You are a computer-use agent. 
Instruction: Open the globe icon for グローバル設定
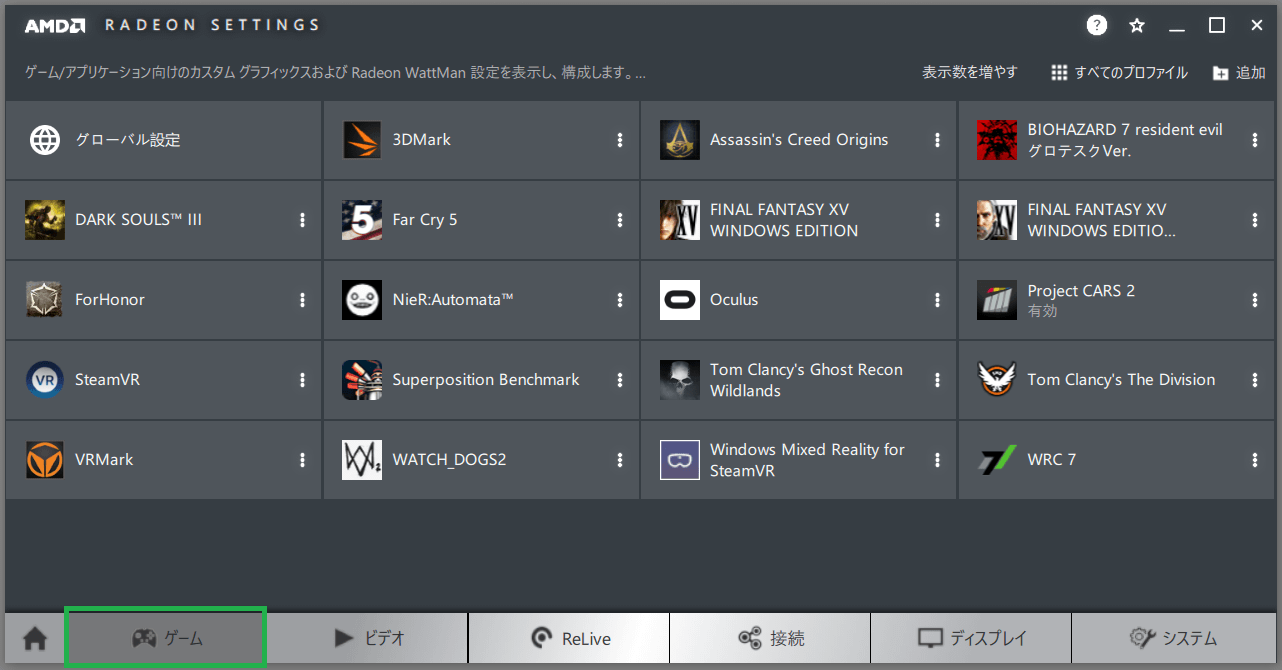45,140
